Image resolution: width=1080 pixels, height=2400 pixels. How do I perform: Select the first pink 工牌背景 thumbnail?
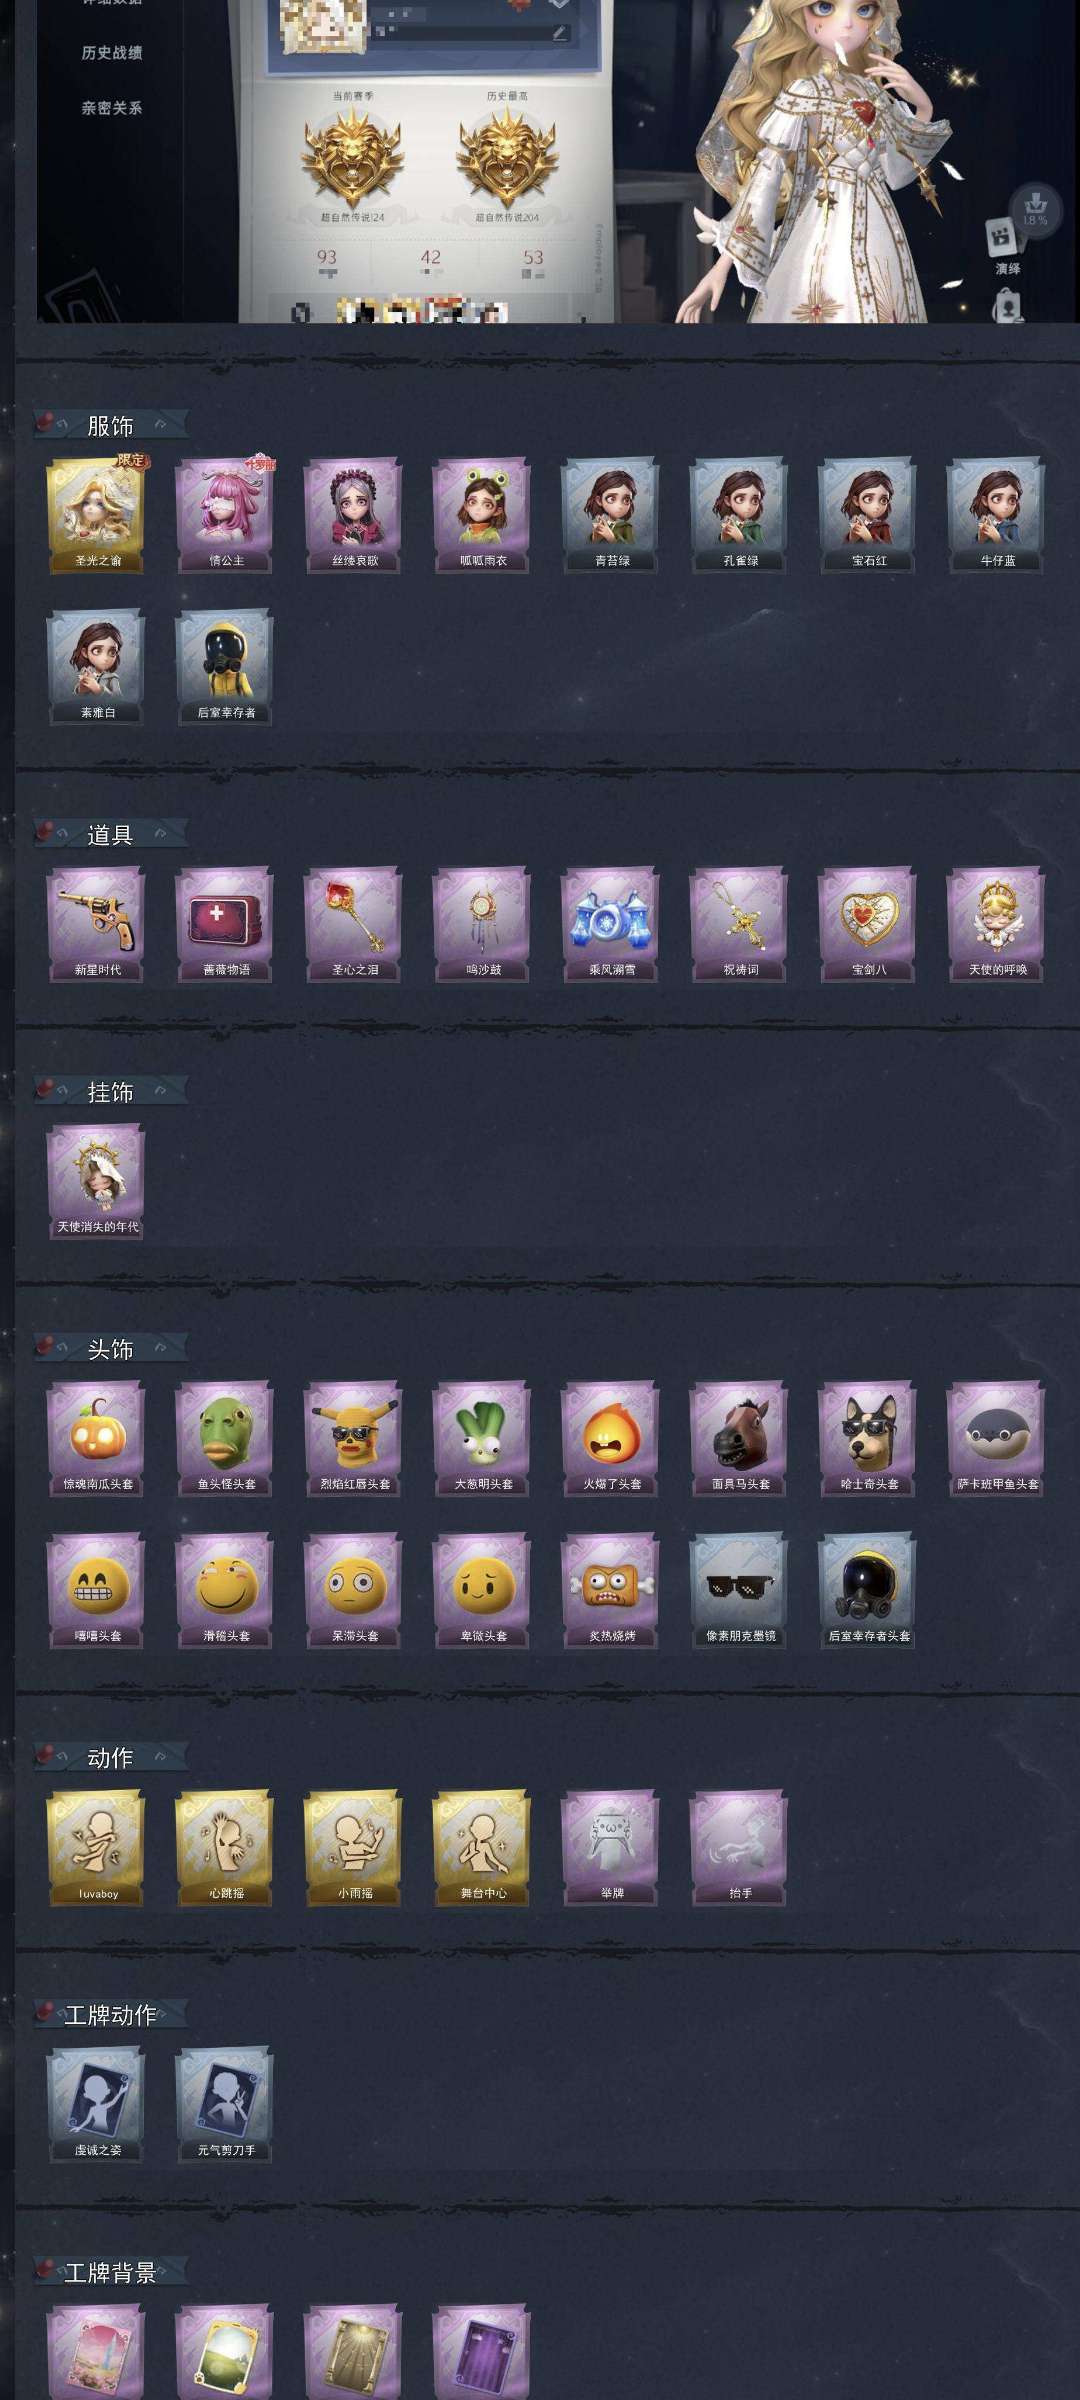(96, 2350)
